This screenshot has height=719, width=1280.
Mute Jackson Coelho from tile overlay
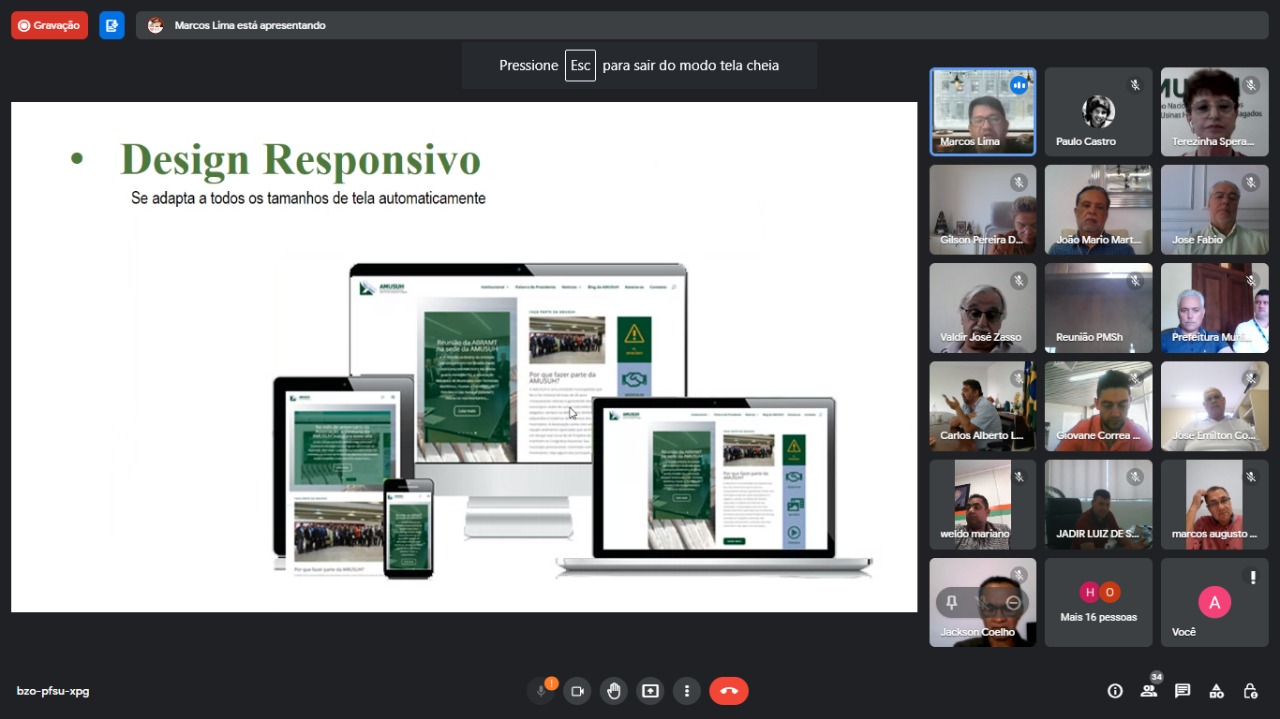click(983, 603)
